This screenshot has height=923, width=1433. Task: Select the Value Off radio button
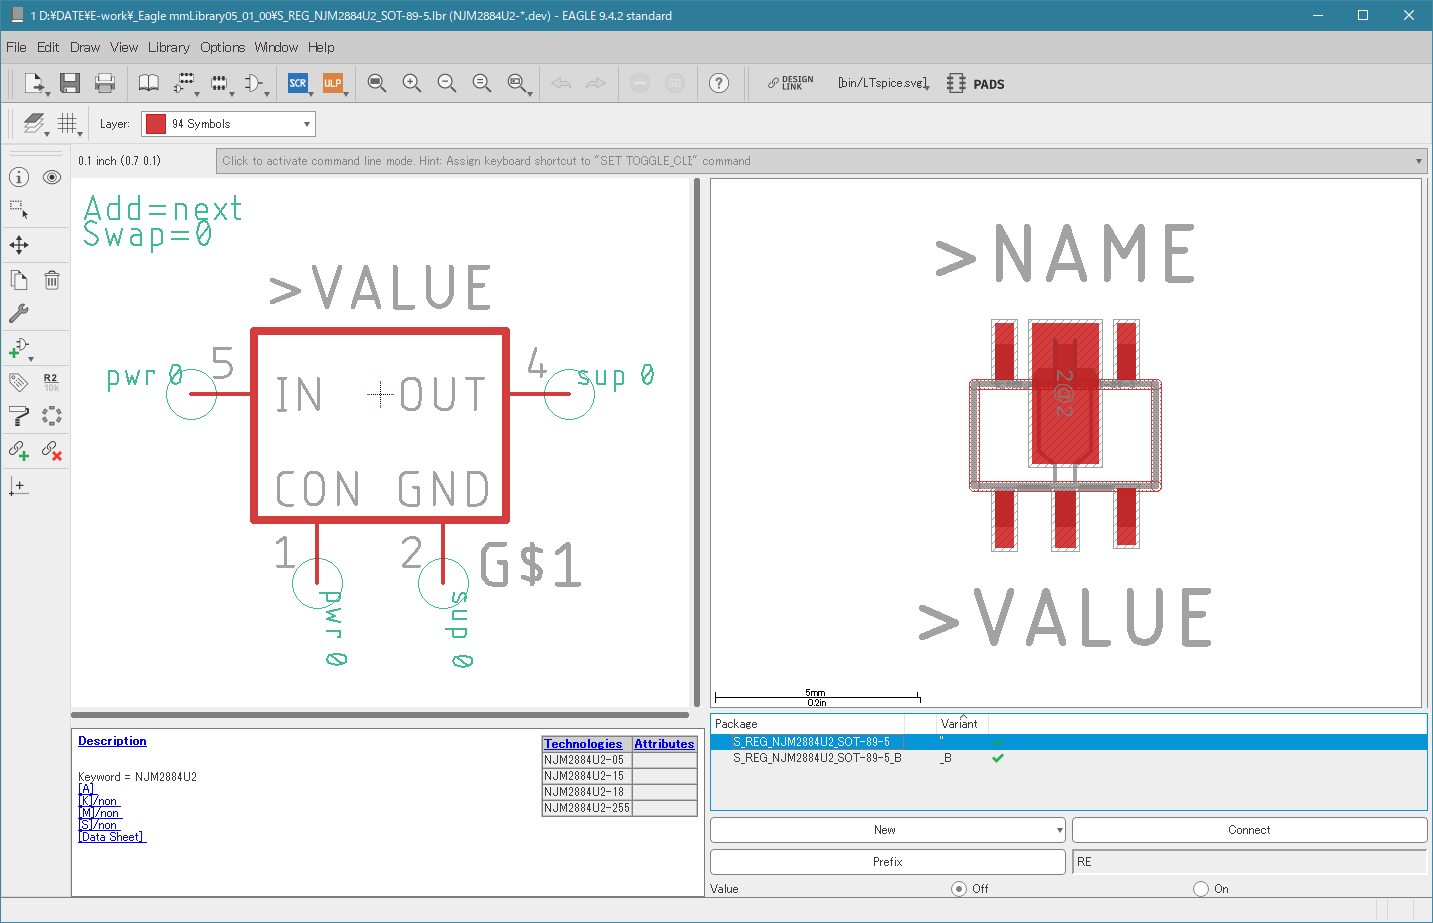coord(959,888)
